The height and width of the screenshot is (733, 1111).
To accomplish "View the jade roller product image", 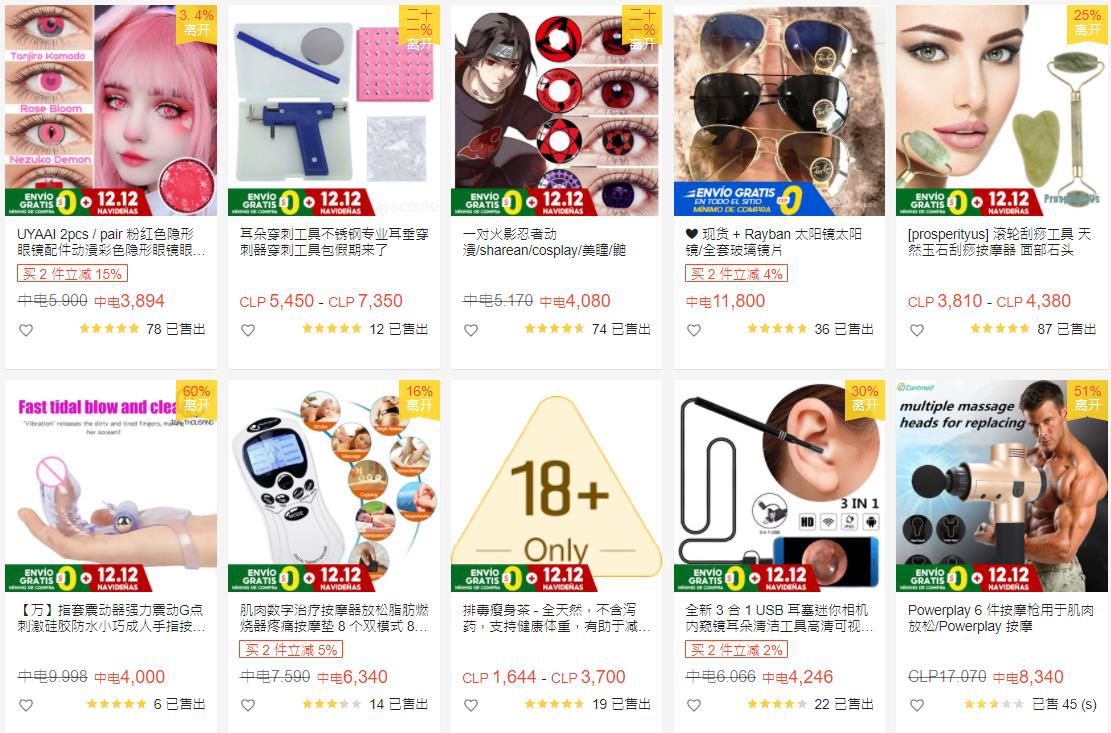I will point(1001,110).
